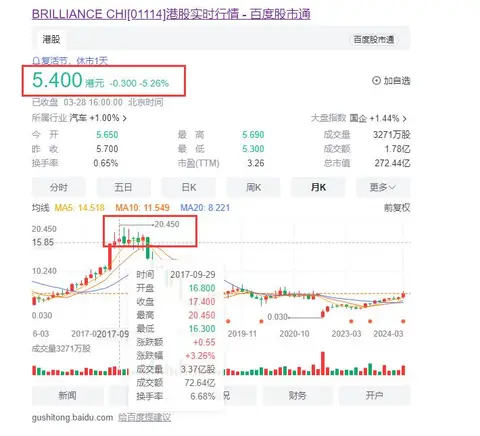Click the tall red volume bar spike

[x=322, y=363]
